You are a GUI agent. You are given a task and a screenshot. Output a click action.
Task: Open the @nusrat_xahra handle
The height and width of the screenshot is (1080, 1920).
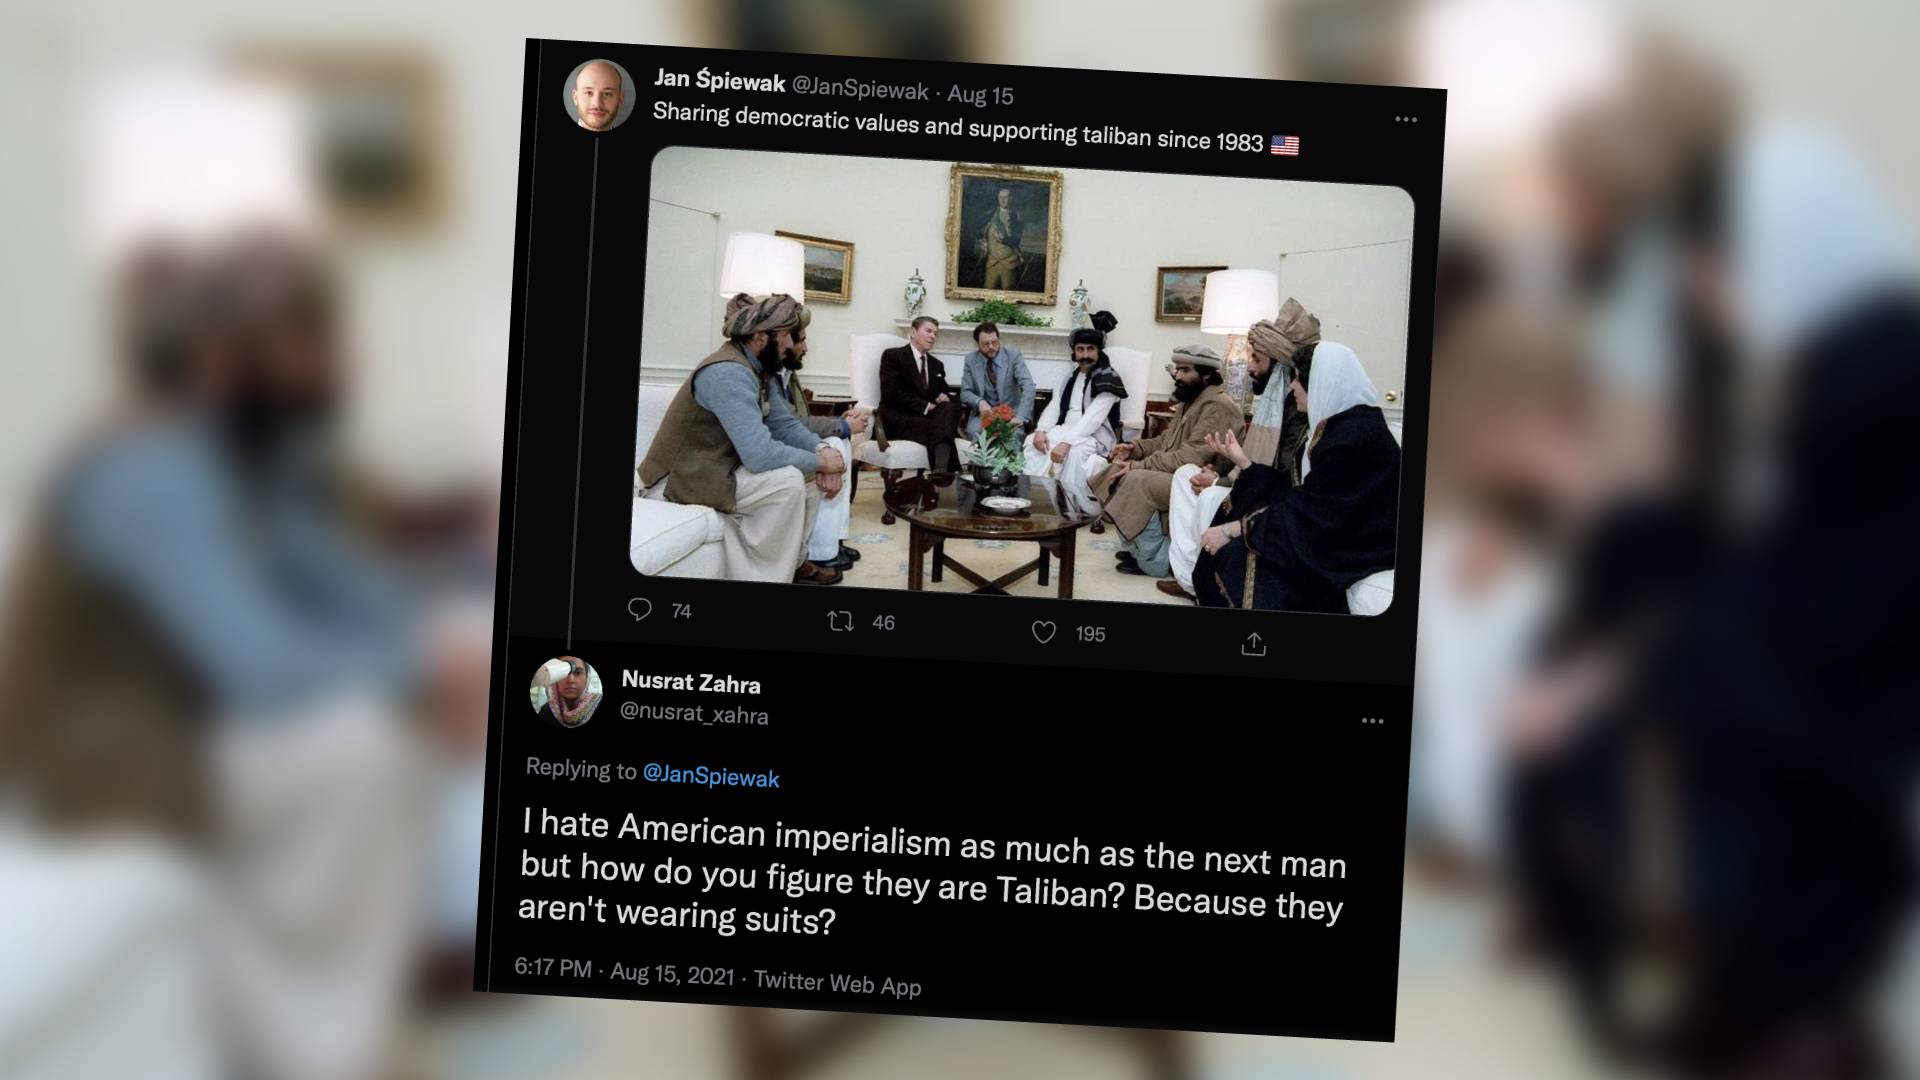694,713
